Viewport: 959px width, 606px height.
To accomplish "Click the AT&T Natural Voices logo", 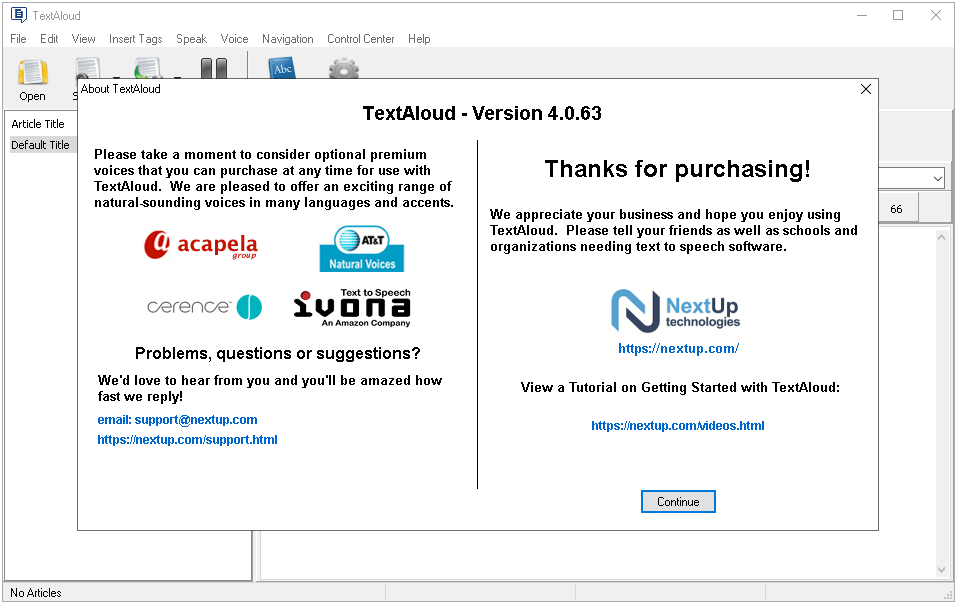I will (362, 249).
